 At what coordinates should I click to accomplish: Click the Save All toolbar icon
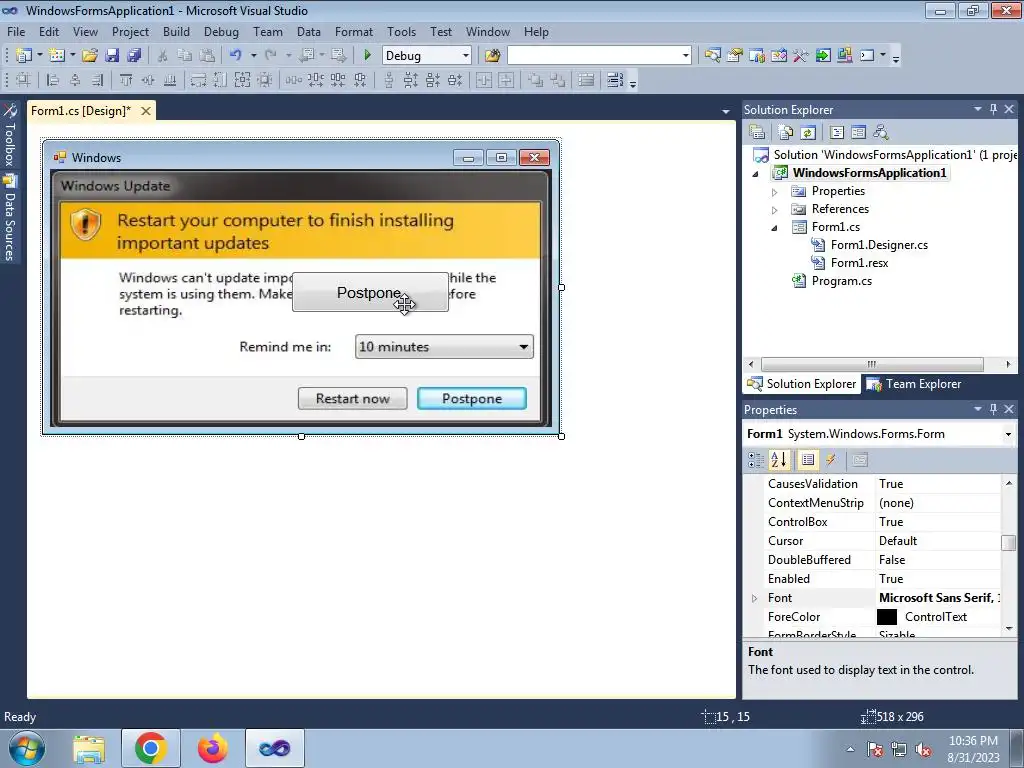point(134,56)
